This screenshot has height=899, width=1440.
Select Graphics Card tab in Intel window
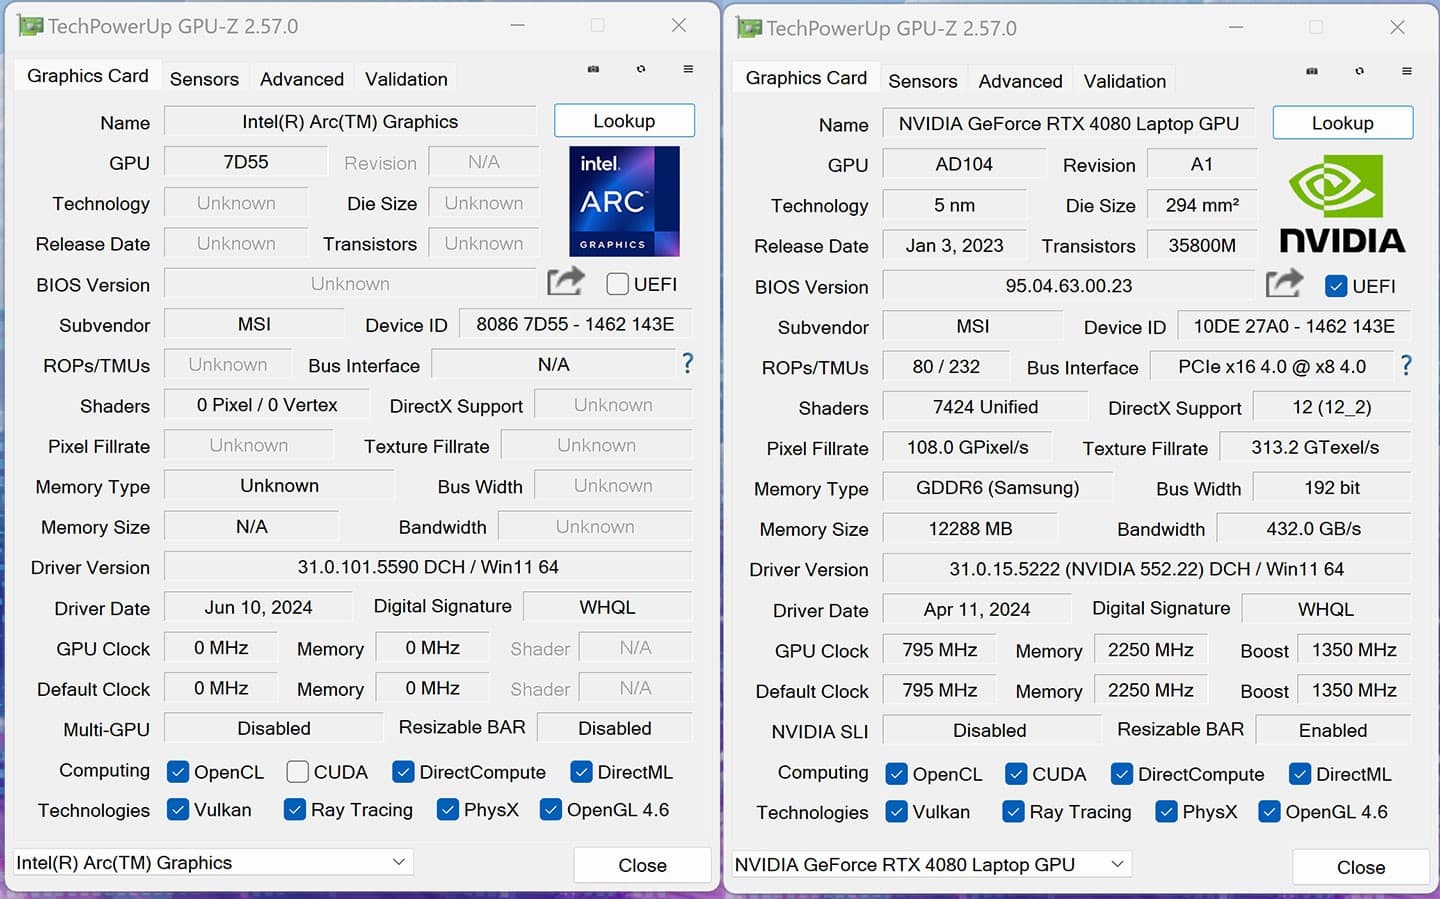tap(87, 76)
